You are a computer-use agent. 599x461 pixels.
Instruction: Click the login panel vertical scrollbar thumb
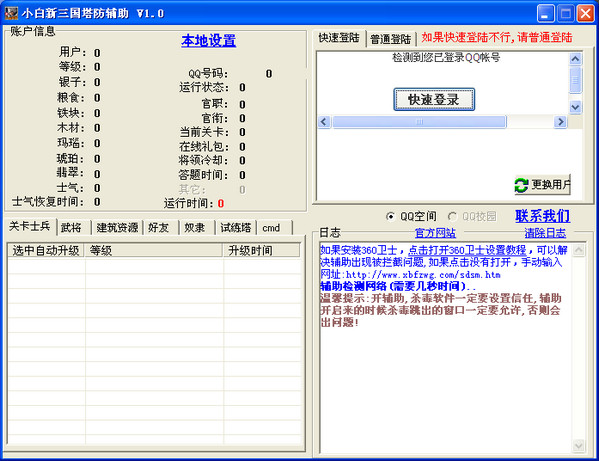pyautogui.click(x=575, y=80)
